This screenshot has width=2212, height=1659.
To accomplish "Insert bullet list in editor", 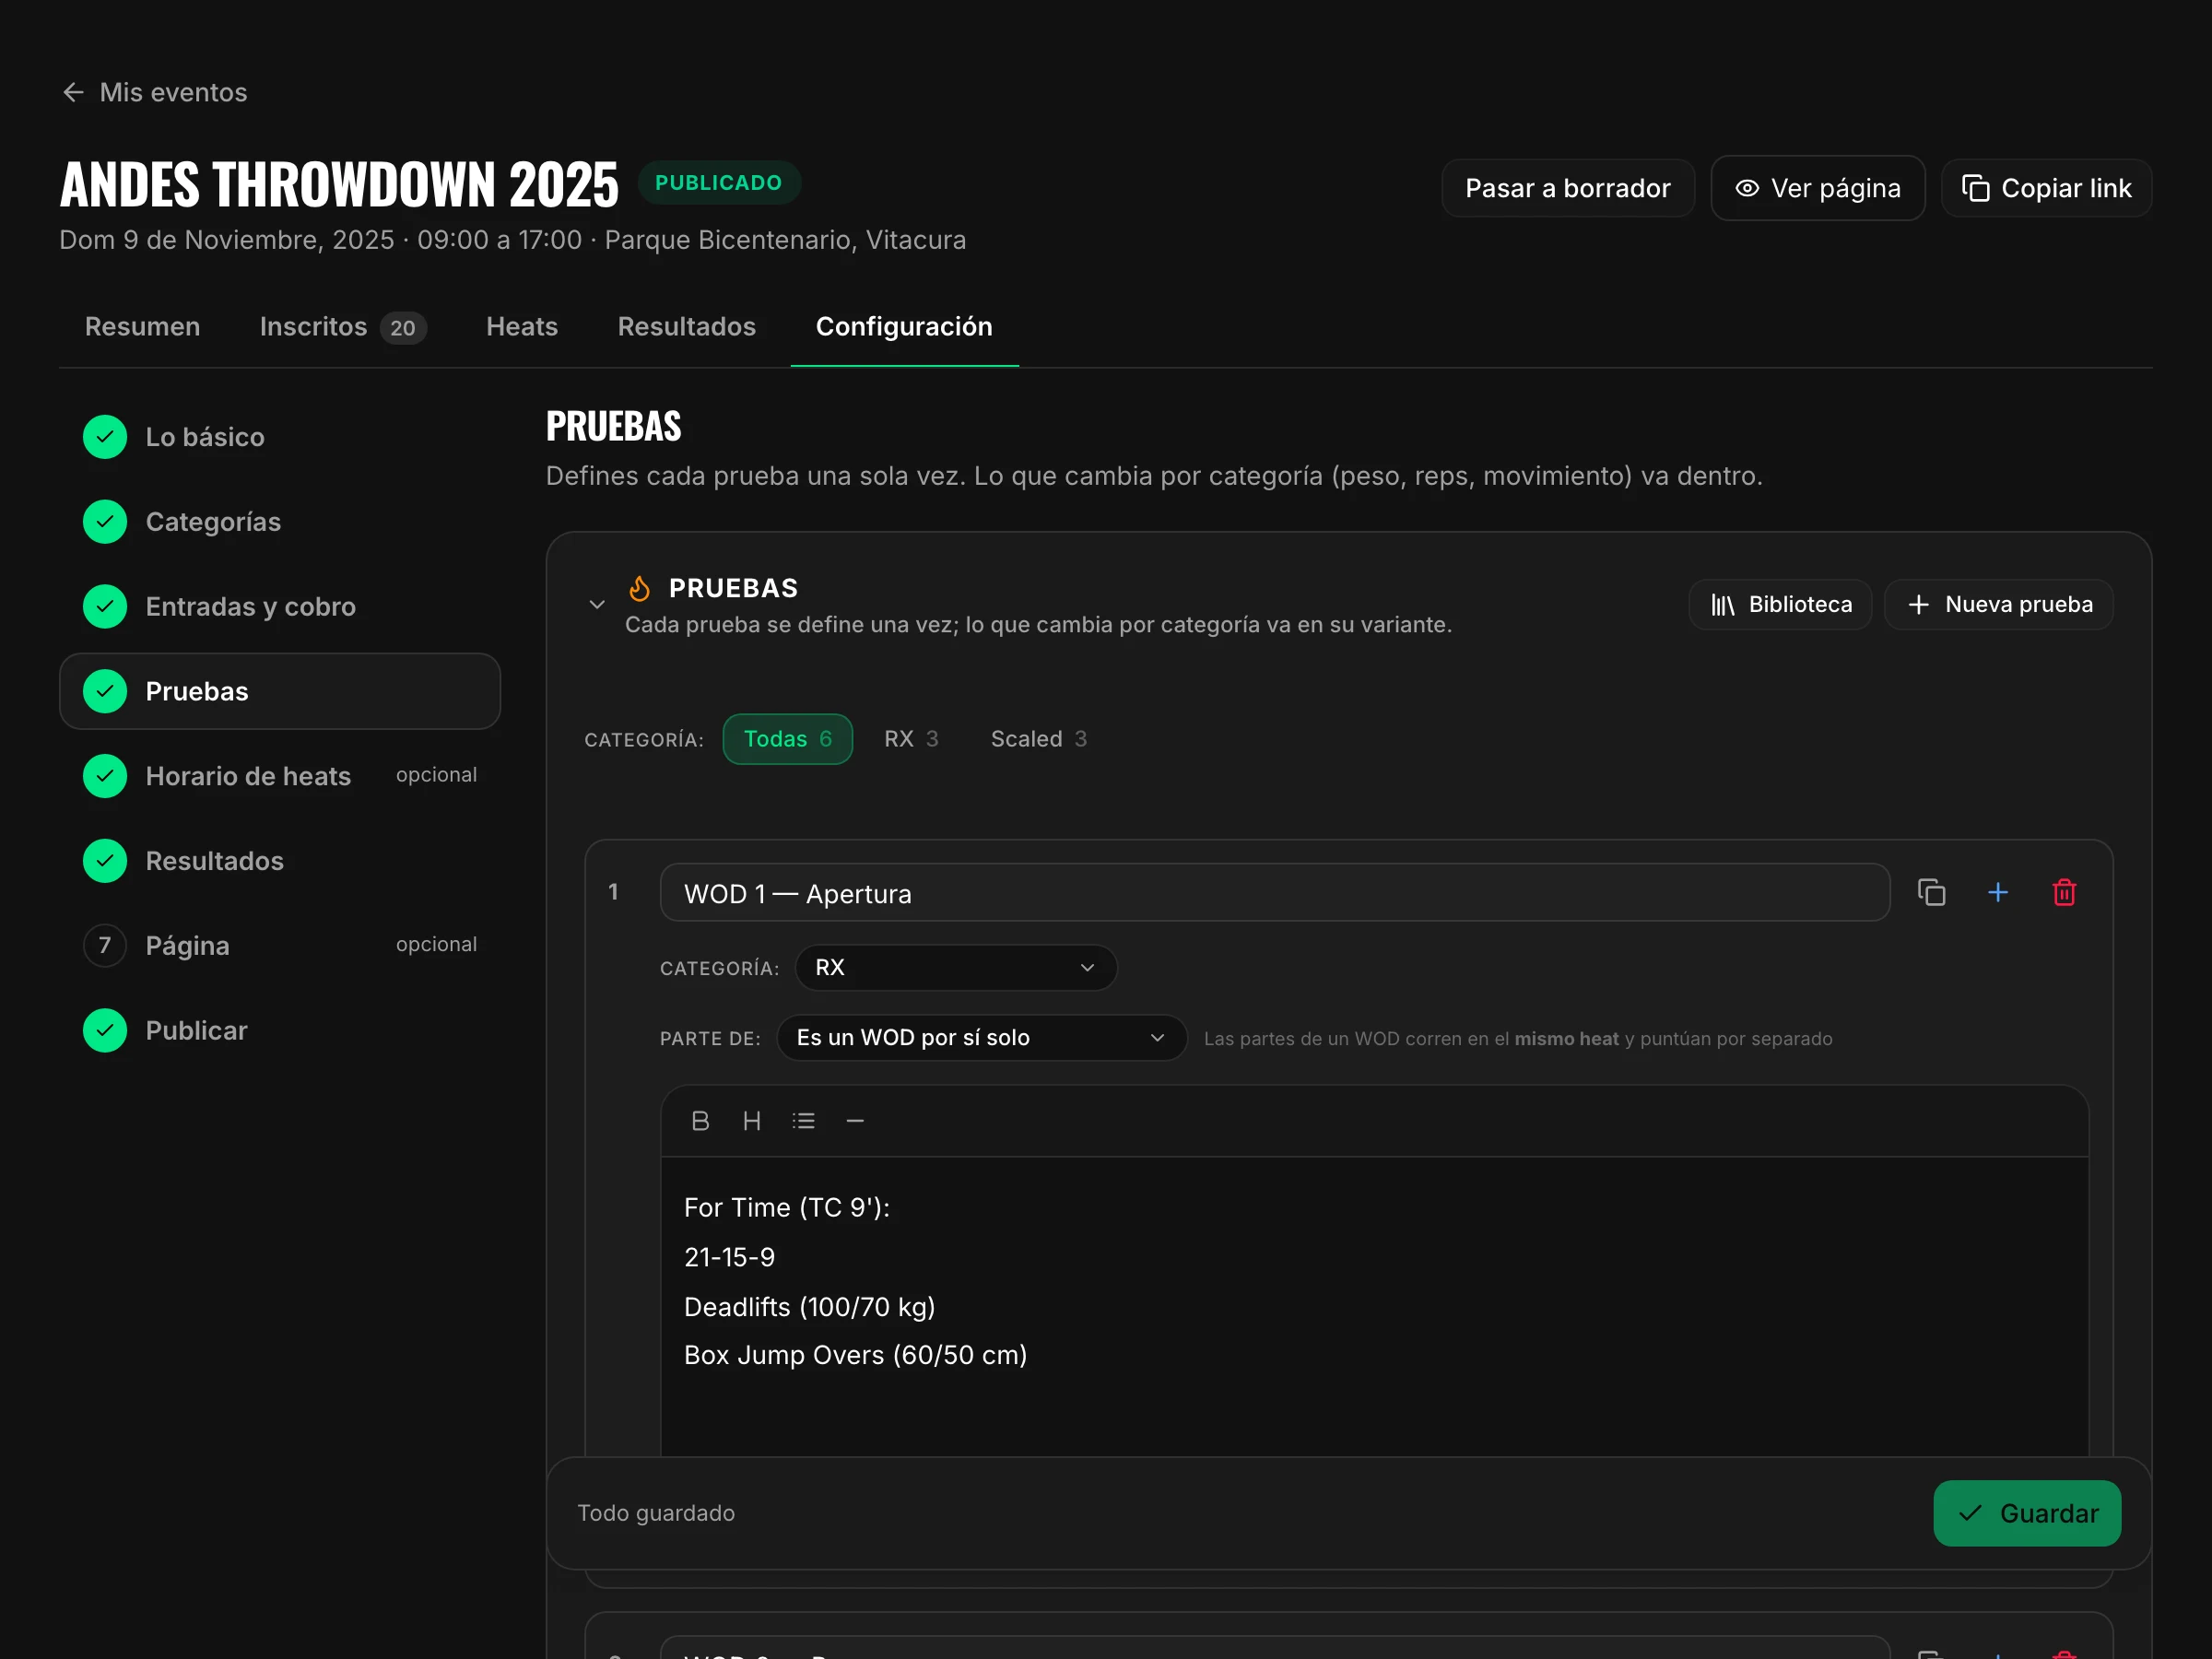I will (x=803, y=1121).
